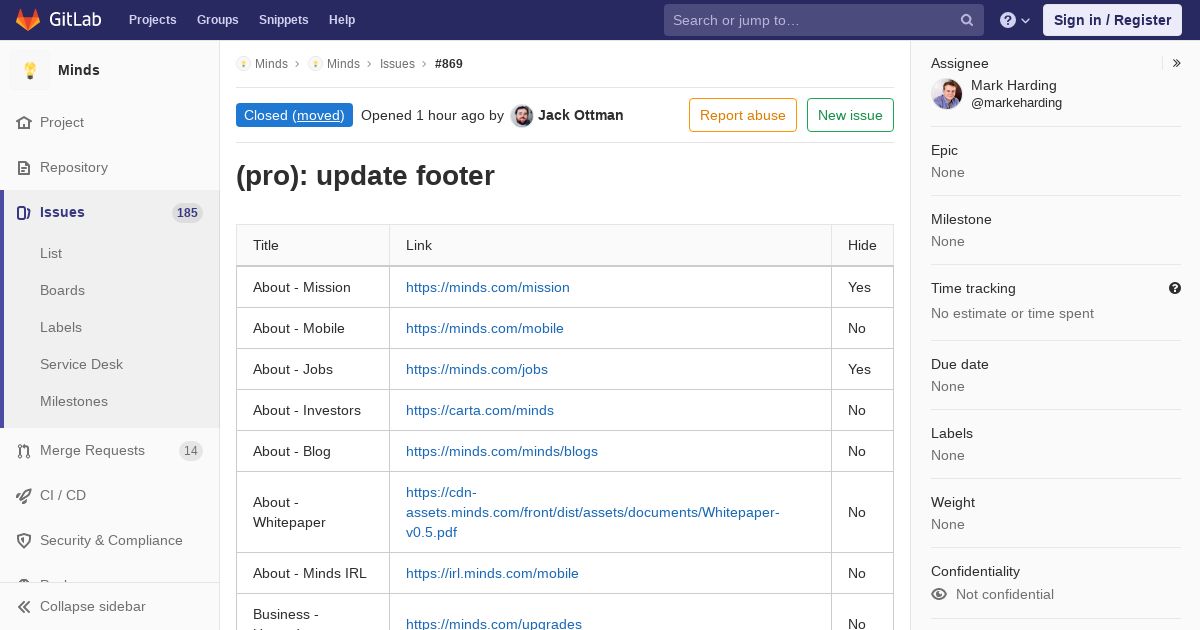Open the Merge Requests sidebar item
The height and width of the screenshot is (630, 1200).
click(x=110, y=451)
